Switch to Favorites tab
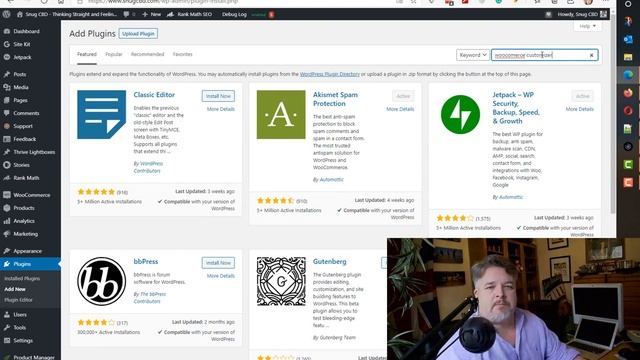The image size is (640, 360). click(182, 54)
